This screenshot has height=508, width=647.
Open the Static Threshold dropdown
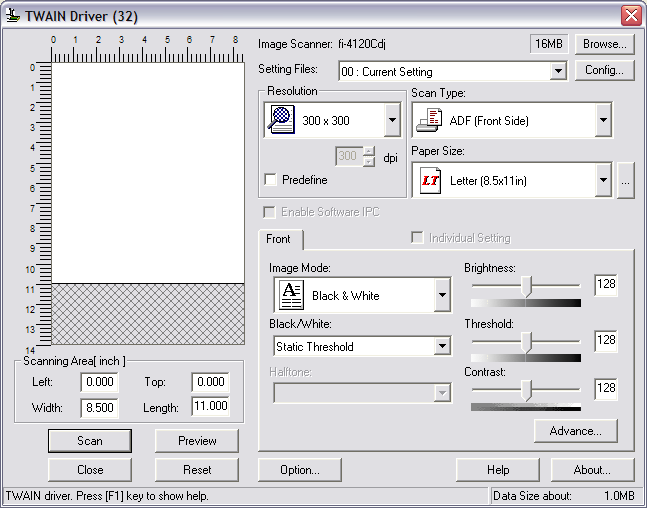tap(442, 346)
